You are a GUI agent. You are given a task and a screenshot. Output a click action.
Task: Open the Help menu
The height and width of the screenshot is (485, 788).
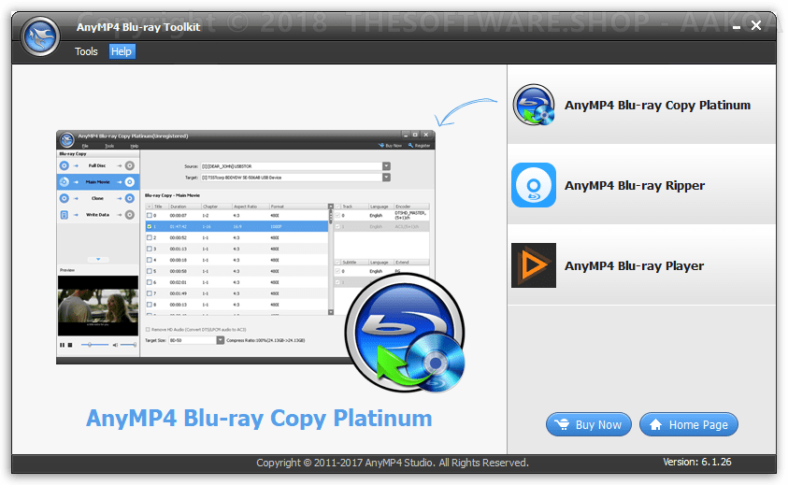[x=122, y=51]
